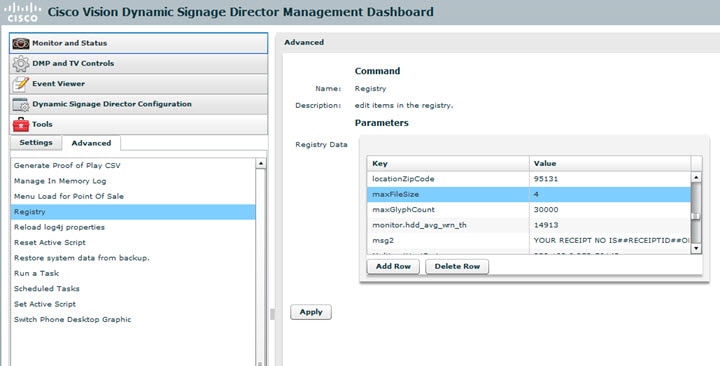The image size is (720, 366).
Task: Select Restore system data from backup
Action: coord(133,258)
